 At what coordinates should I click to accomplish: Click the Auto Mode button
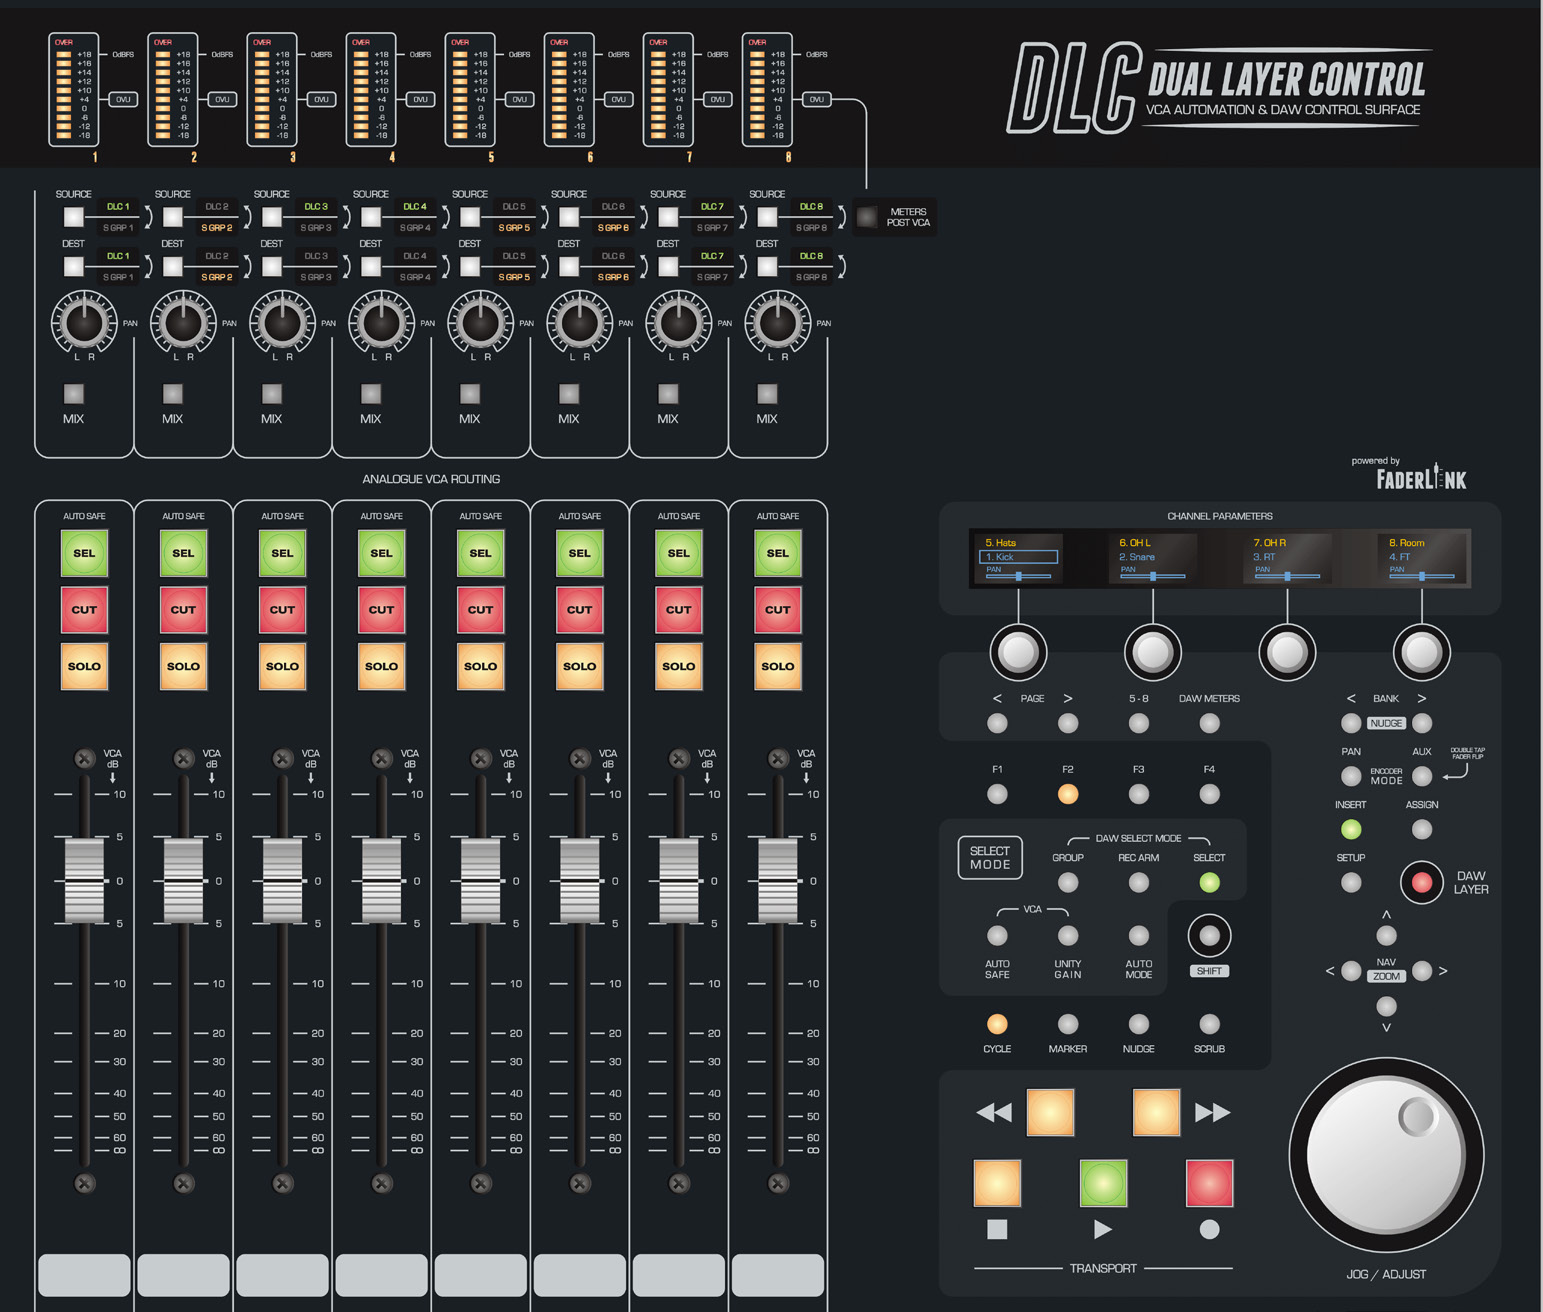[x=1138, y=935]
